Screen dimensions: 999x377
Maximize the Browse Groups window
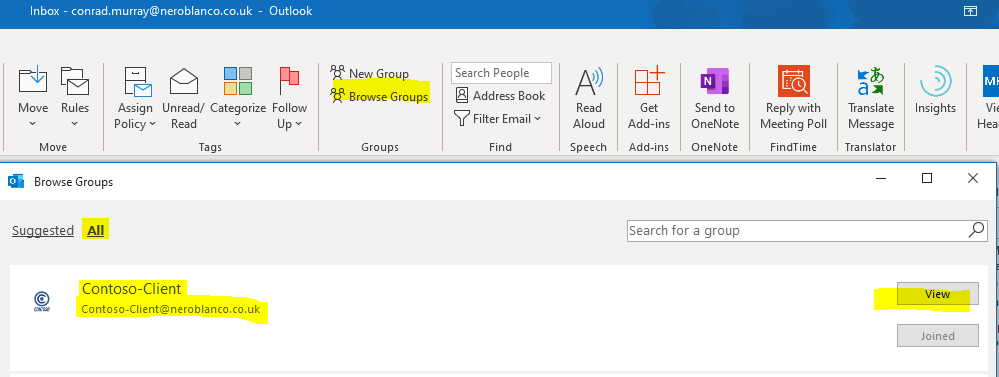927,178
